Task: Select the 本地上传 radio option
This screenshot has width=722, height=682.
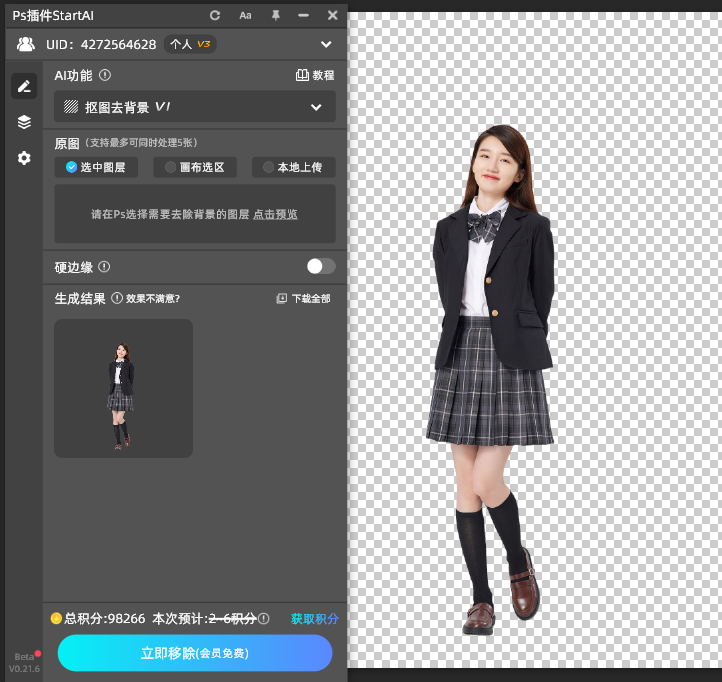Action: (x=293, y=168)
